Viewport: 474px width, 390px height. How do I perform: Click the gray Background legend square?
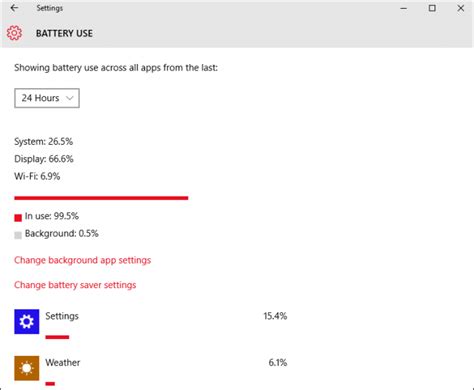[18, 235]
